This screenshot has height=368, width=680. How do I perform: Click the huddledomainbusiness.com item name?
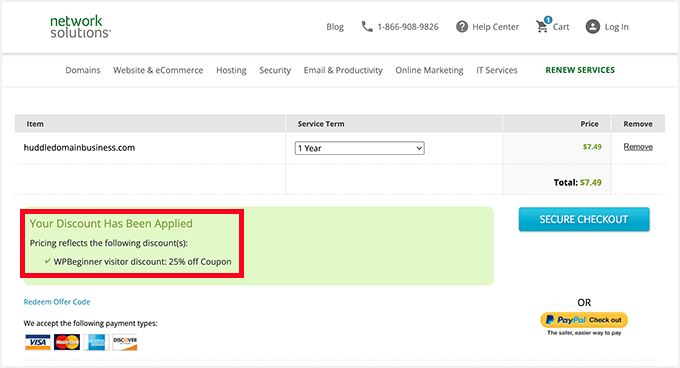(x=79, y=147)
